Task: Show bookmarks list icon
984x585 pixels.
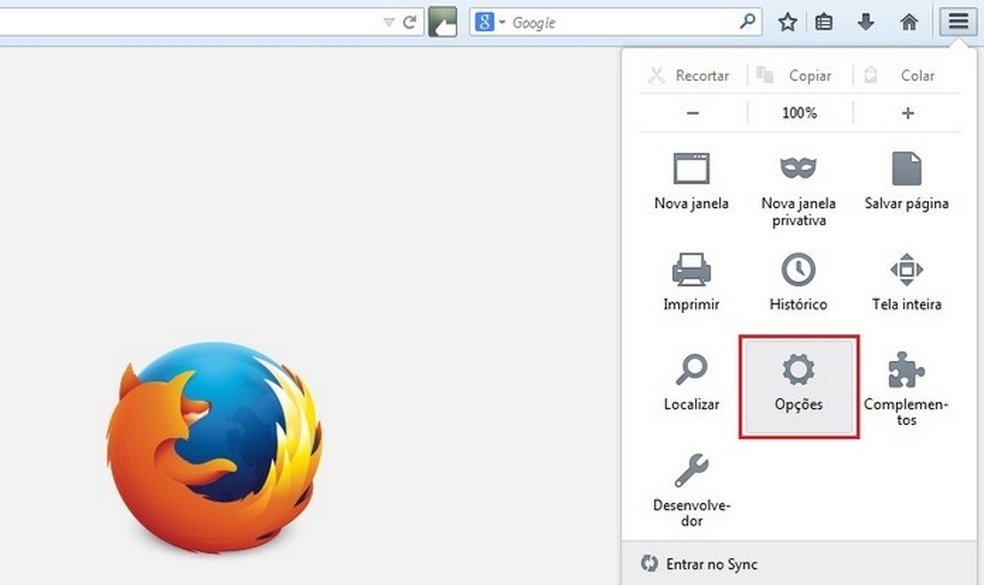Action: (823, 23)
